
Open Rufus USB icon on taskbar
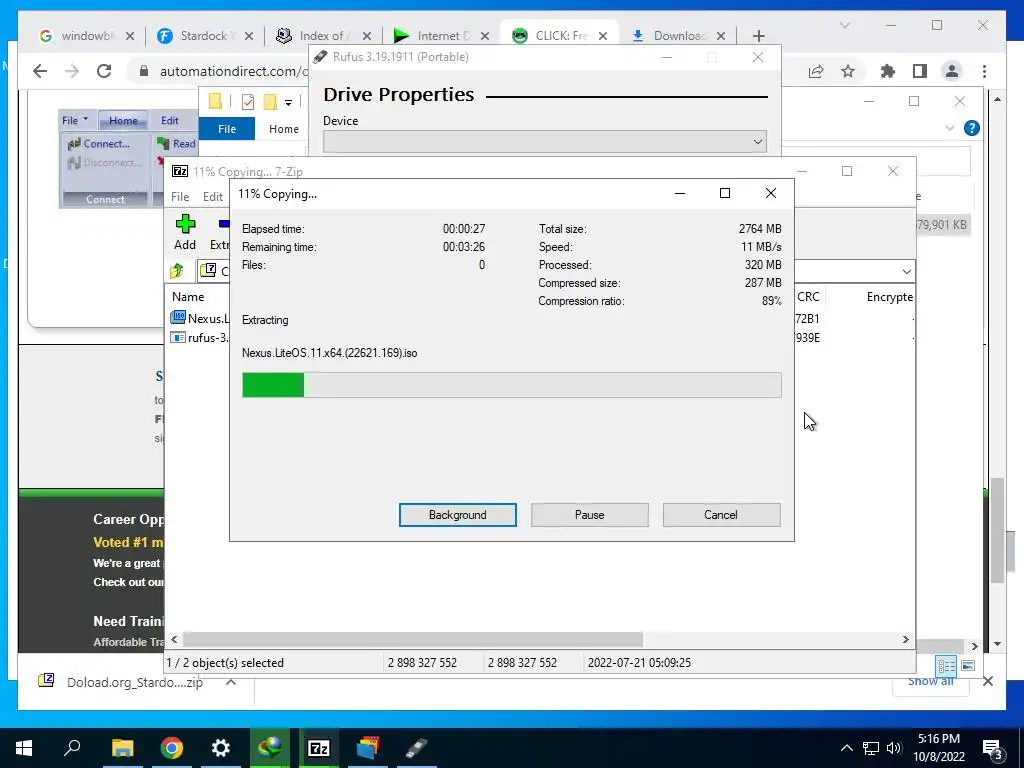tap(417, 748)
